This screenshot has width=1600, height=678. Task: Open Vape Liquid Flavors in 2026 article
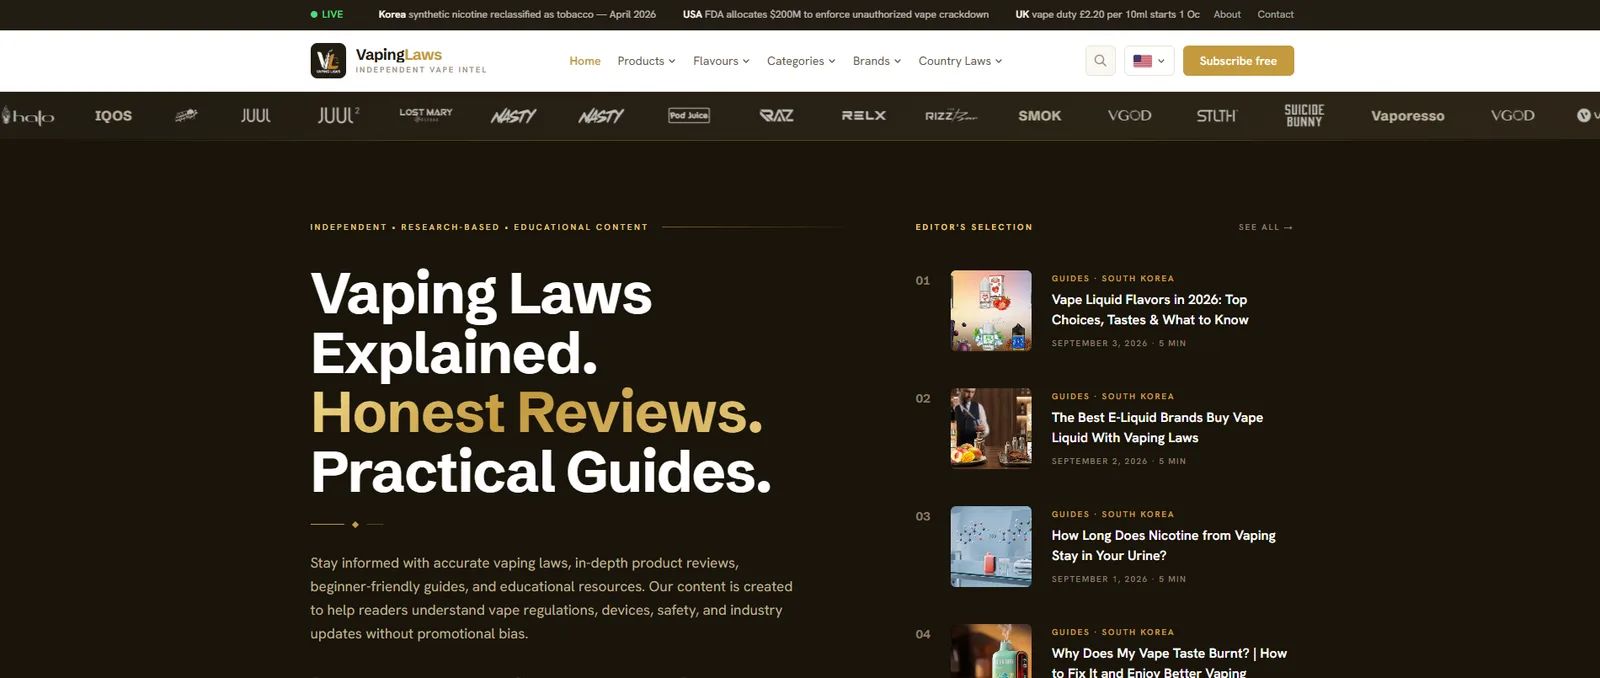1150,309
